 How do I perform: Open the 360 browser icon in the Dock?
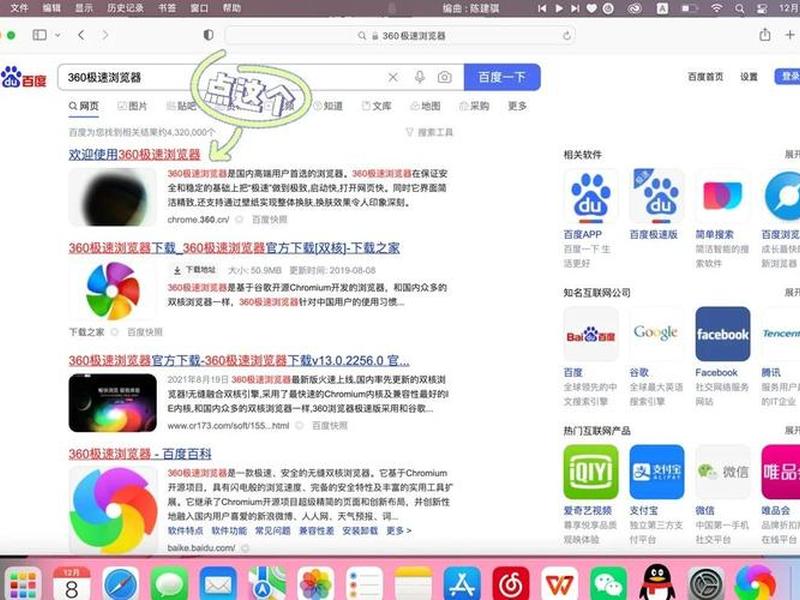click(x=756, y=583)
